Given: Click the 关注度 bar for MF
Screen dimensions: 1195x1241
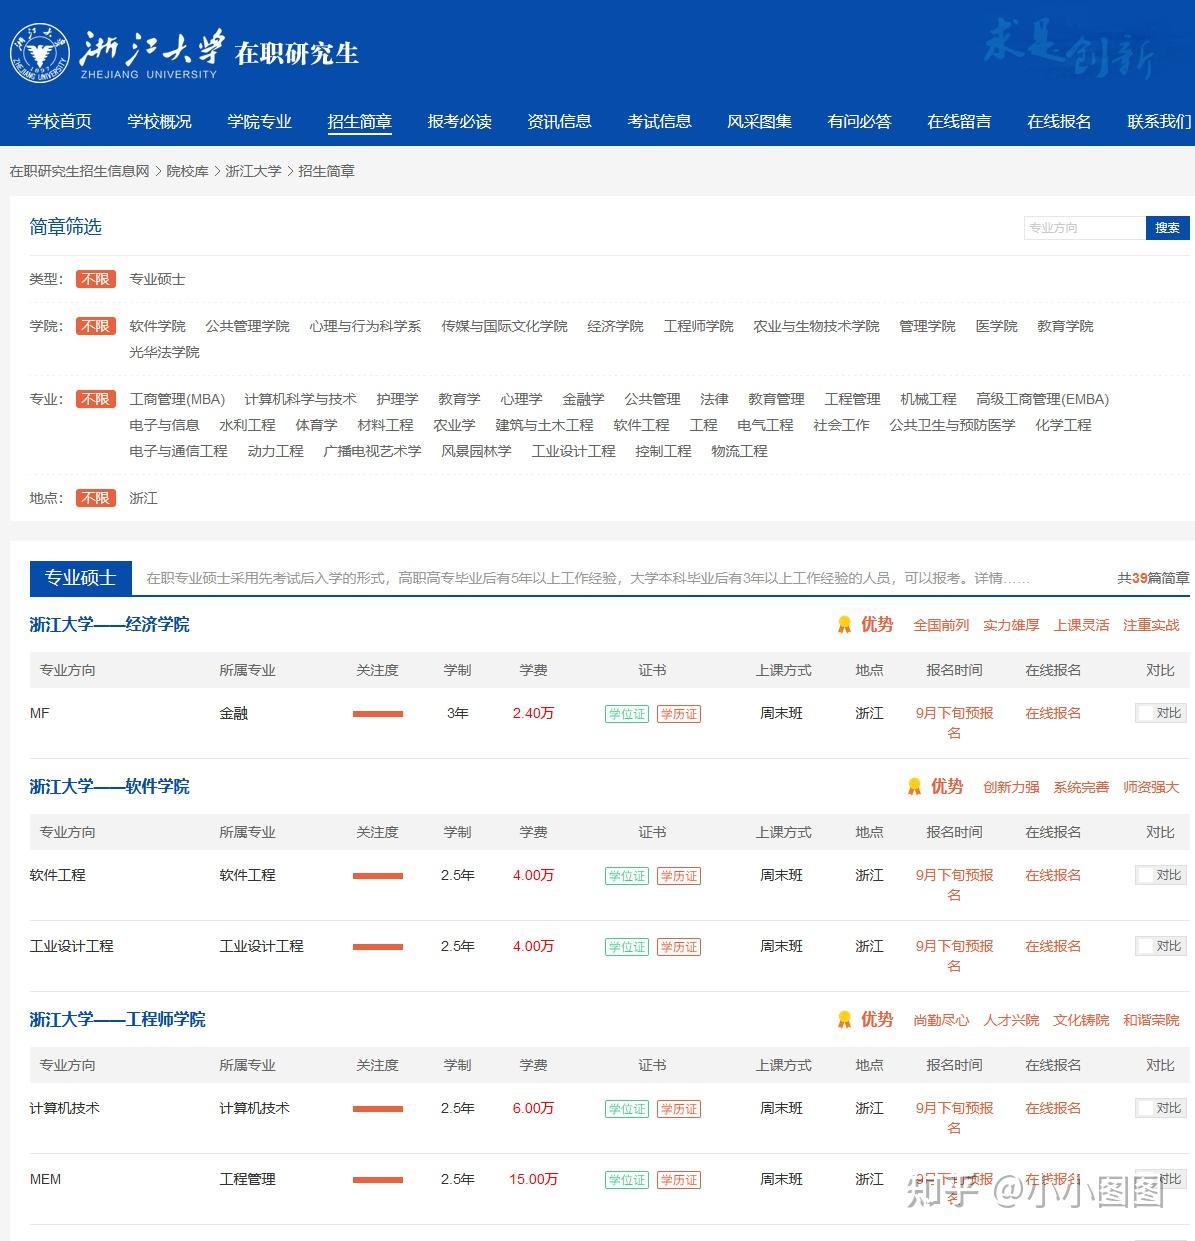Looking at the screenshot, I should click(378, 714).
